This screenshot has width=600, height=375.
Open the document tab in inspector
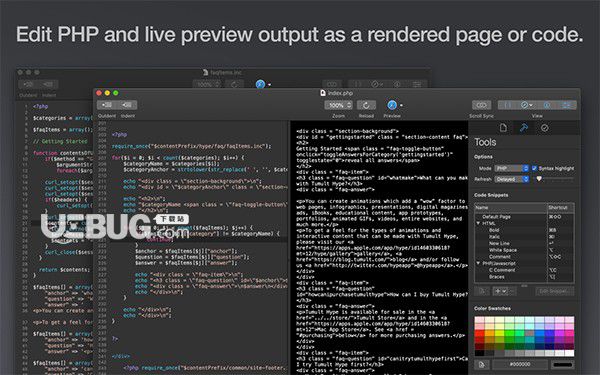point(503,128)
